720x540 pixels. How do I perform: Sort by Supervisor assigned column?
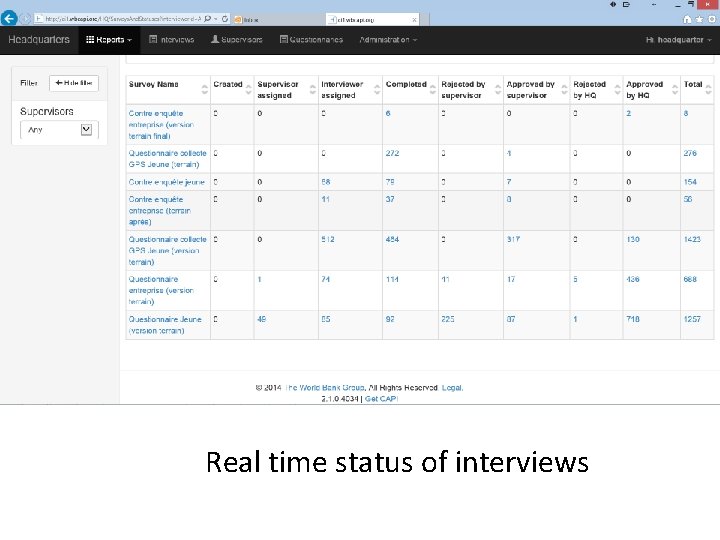pyautogui.click(x=286, y=90)
